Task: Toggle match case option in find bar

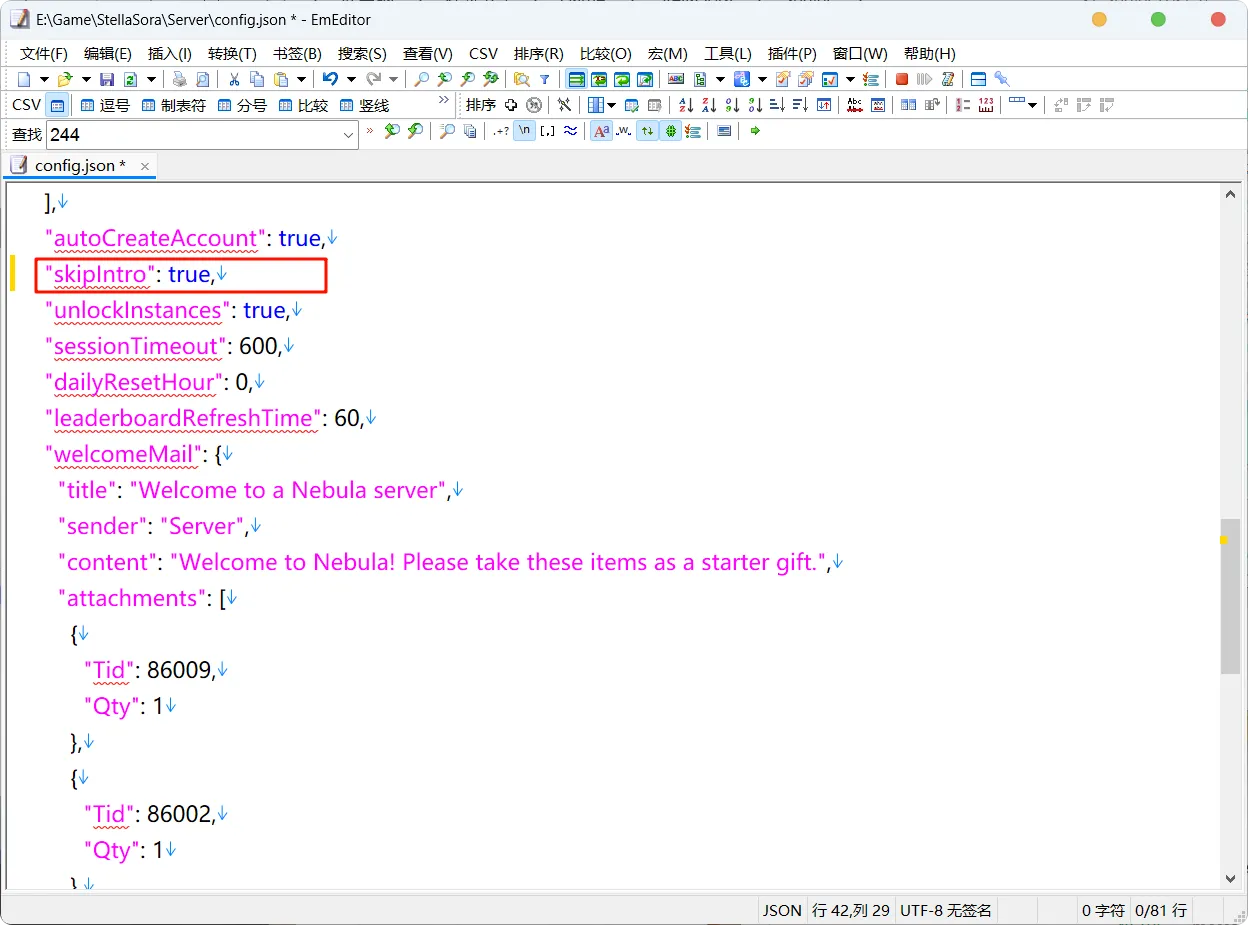Action: tap(600, 131)
